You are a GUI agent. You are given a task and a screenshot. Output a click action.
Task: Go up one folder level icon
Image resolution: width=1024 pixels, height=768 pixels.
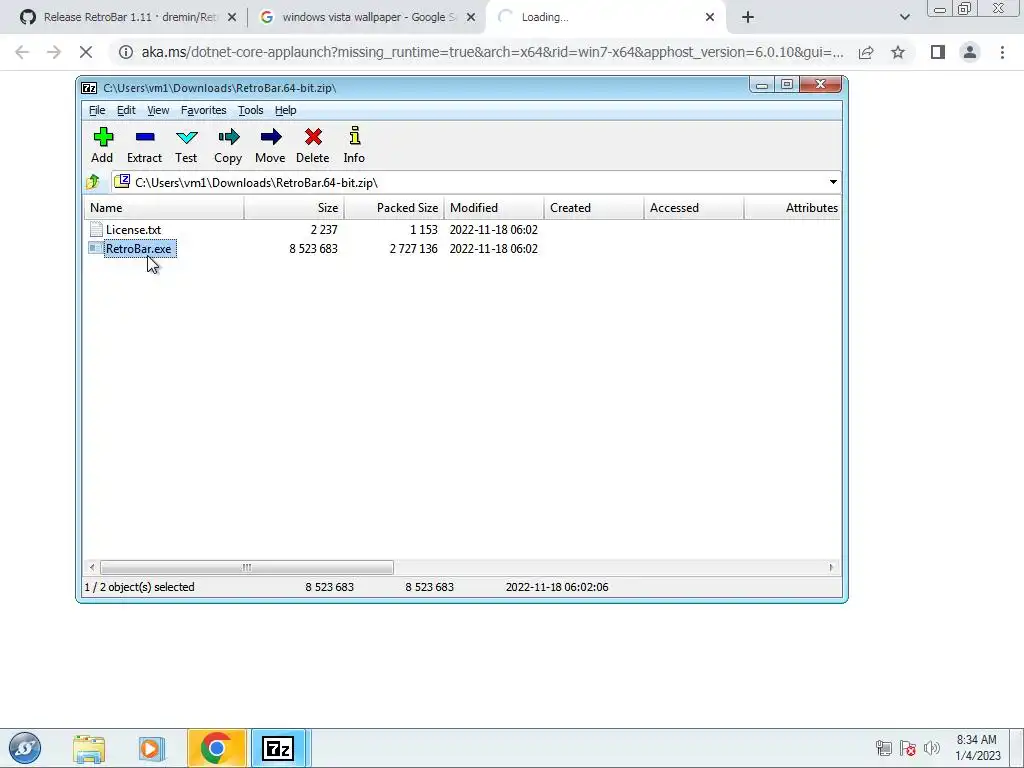(x=93, y=182)
